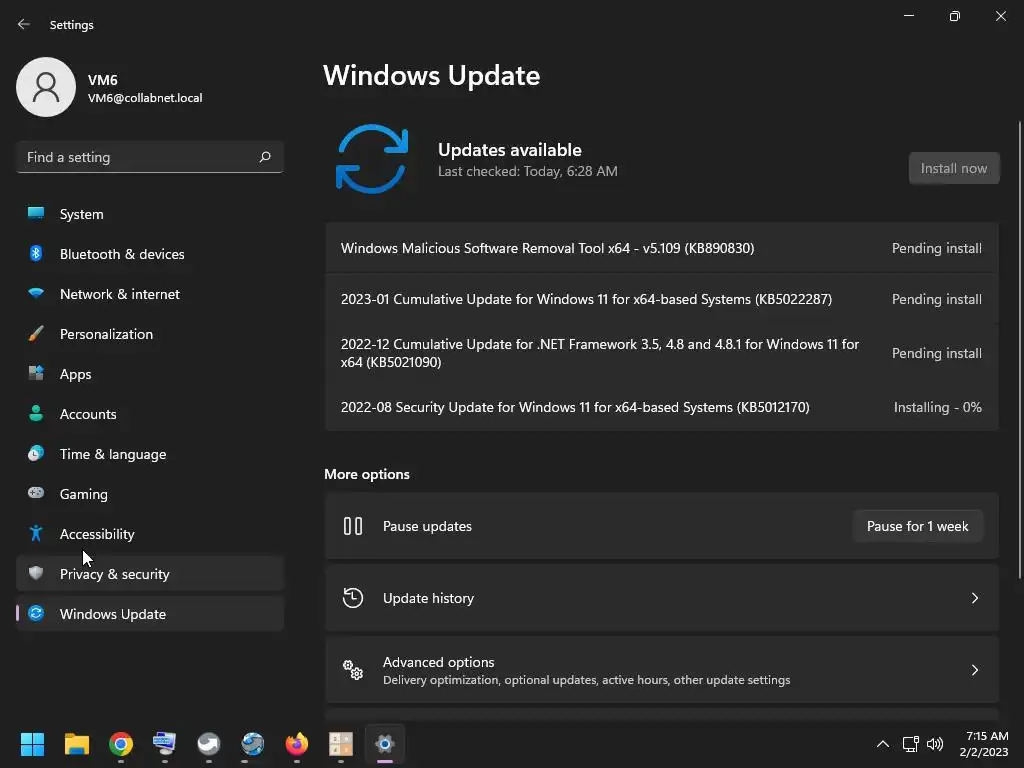Click the Privacy & security shield icon
Screen dimensions: 1024x768
point(36,573)
